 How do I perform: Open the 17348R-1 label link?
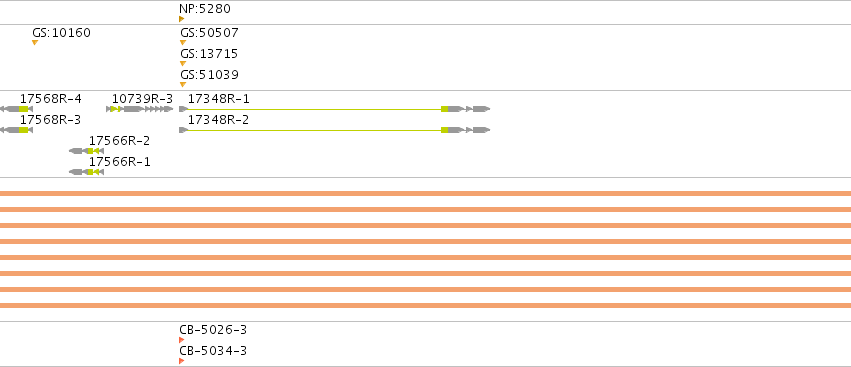[x=219, y=99]
